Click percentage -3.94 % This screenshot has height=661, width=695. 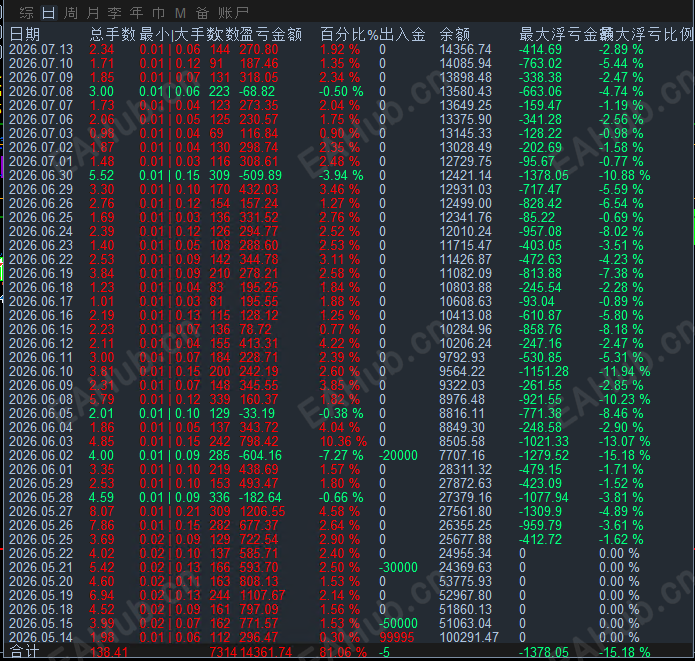[341, 175]
